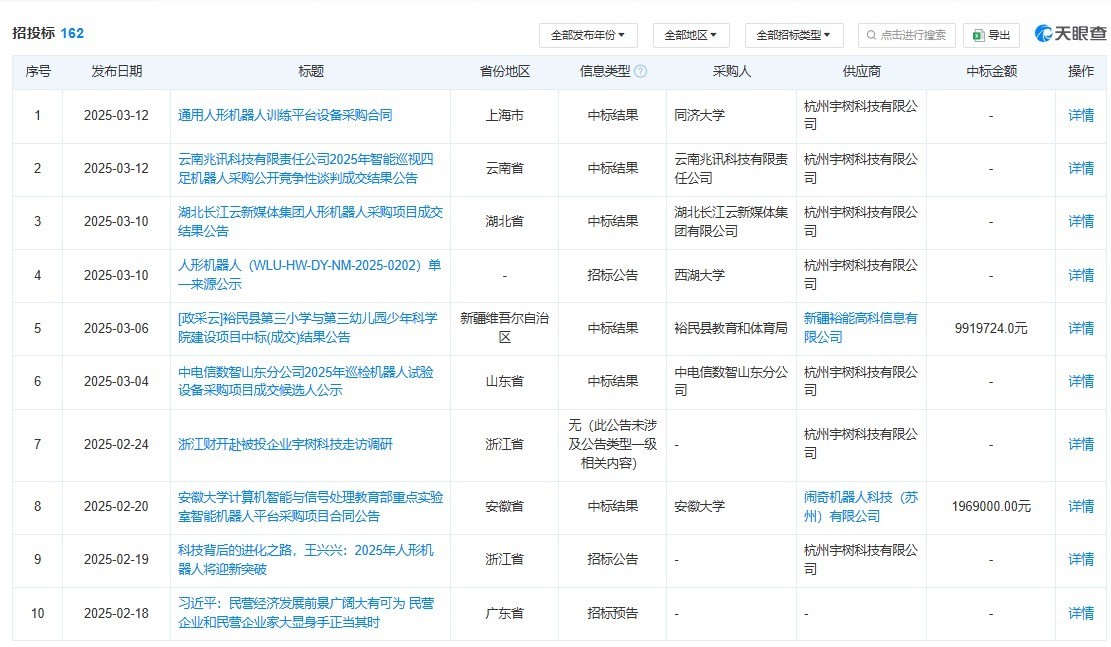Click the Excel icon on the 导出 button

click(x=979, y=35)
